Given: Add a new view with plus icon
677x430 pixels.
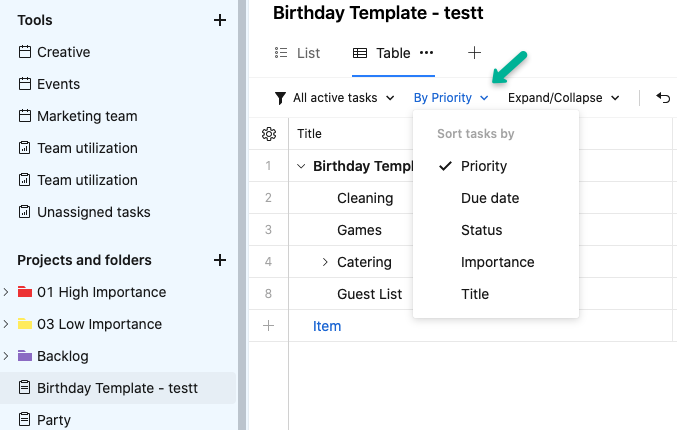Looking at the screenshot, I should pyautogui.click(x=474, y=53).
